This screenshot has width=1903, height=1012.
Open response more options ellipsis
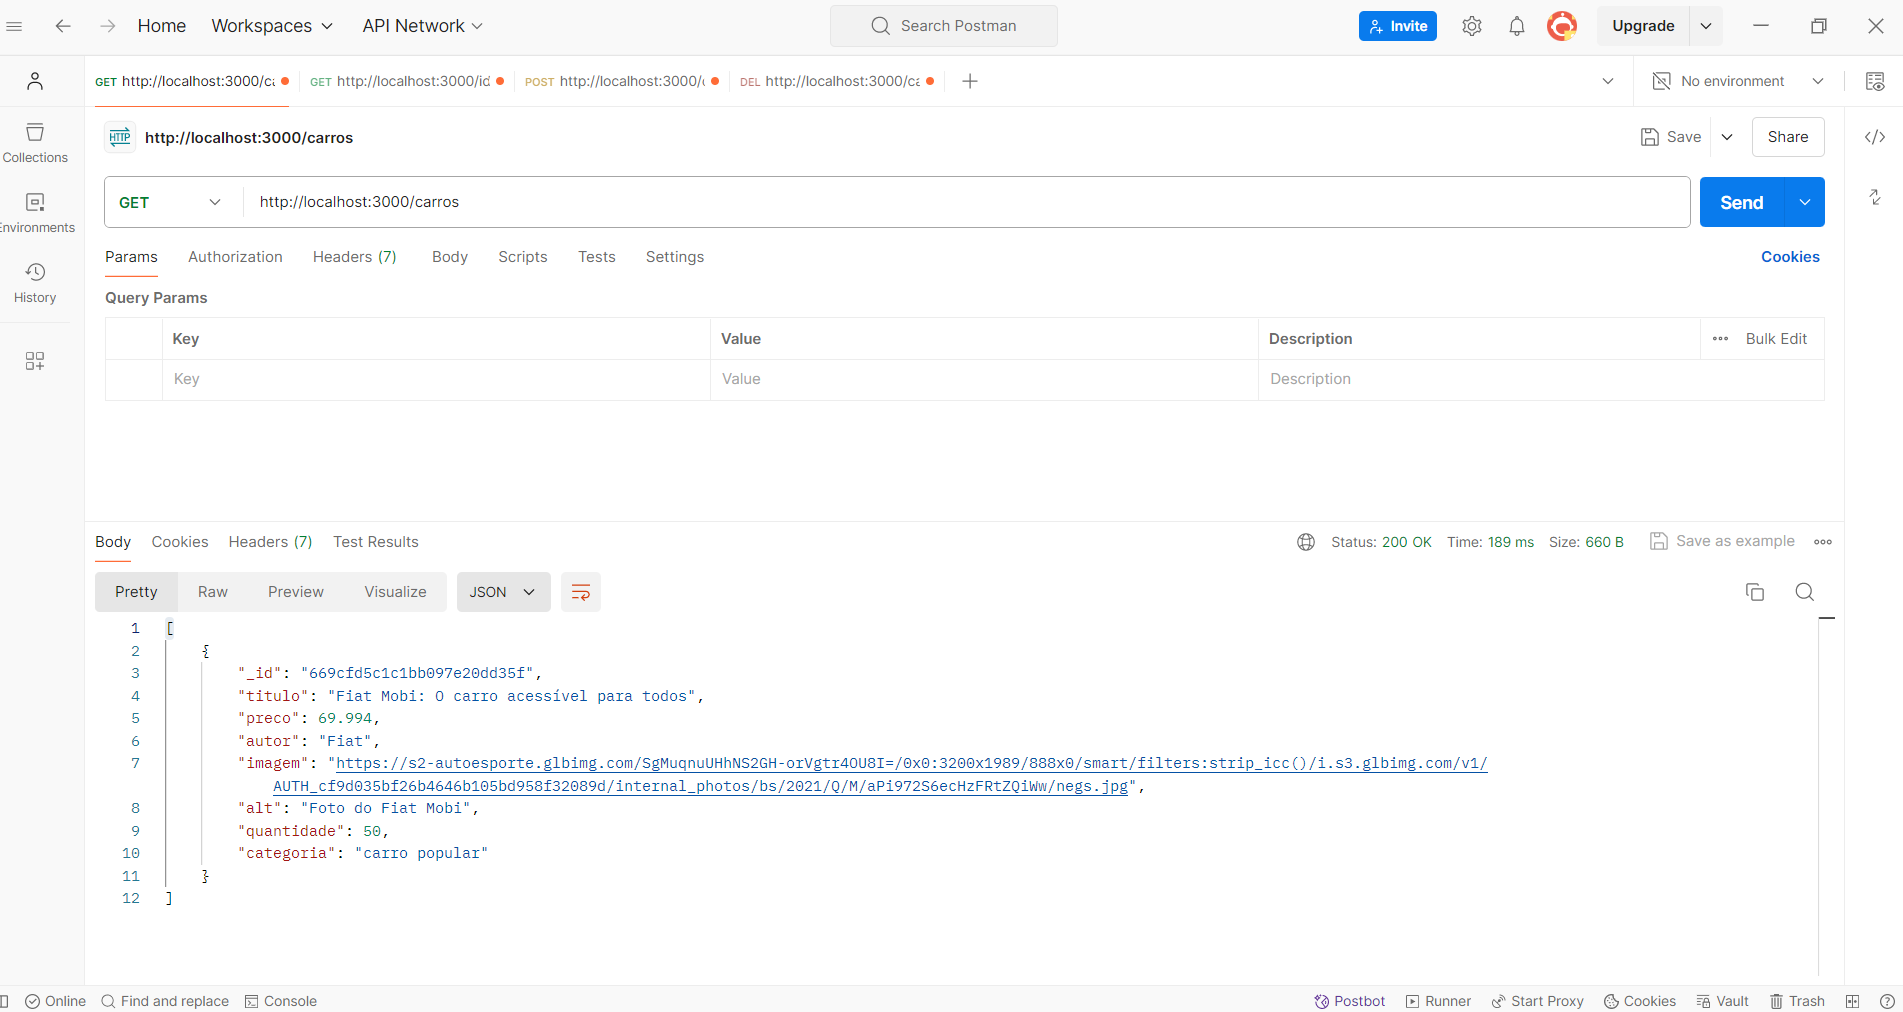click(x=1823, y=542)
